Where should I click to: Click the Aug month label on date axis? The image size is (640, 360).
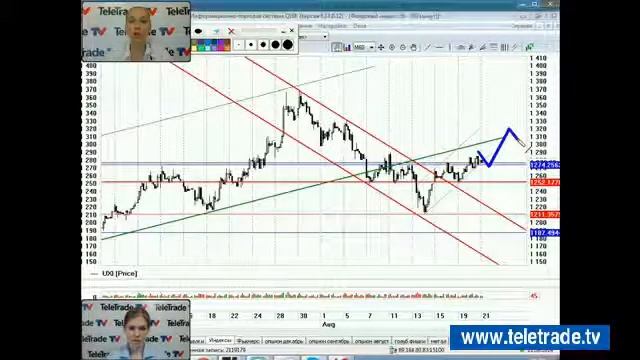click(329, 324)
